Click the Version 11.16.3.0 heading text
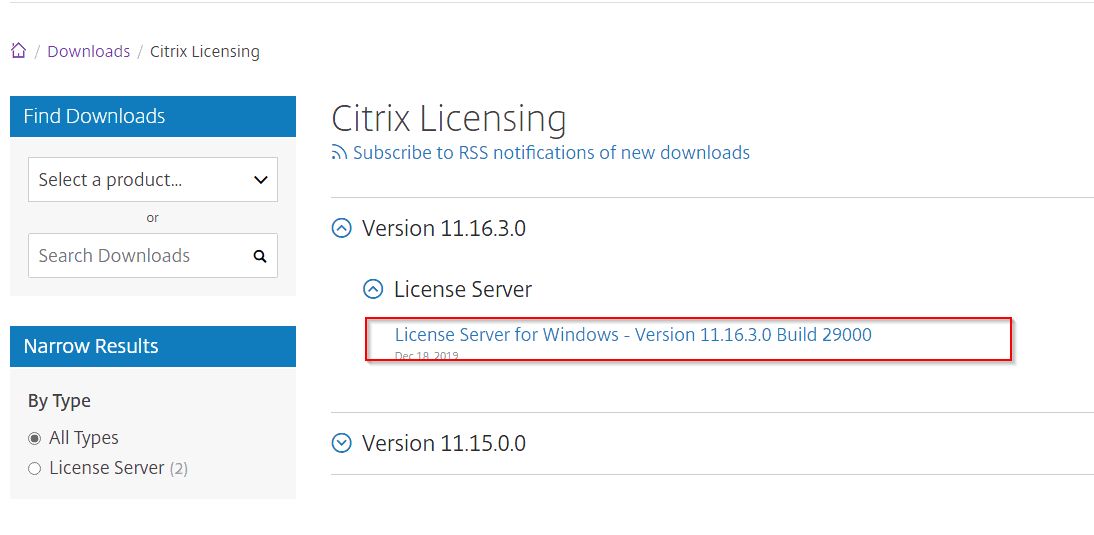The image size is (1094, 535). point(444,228)
